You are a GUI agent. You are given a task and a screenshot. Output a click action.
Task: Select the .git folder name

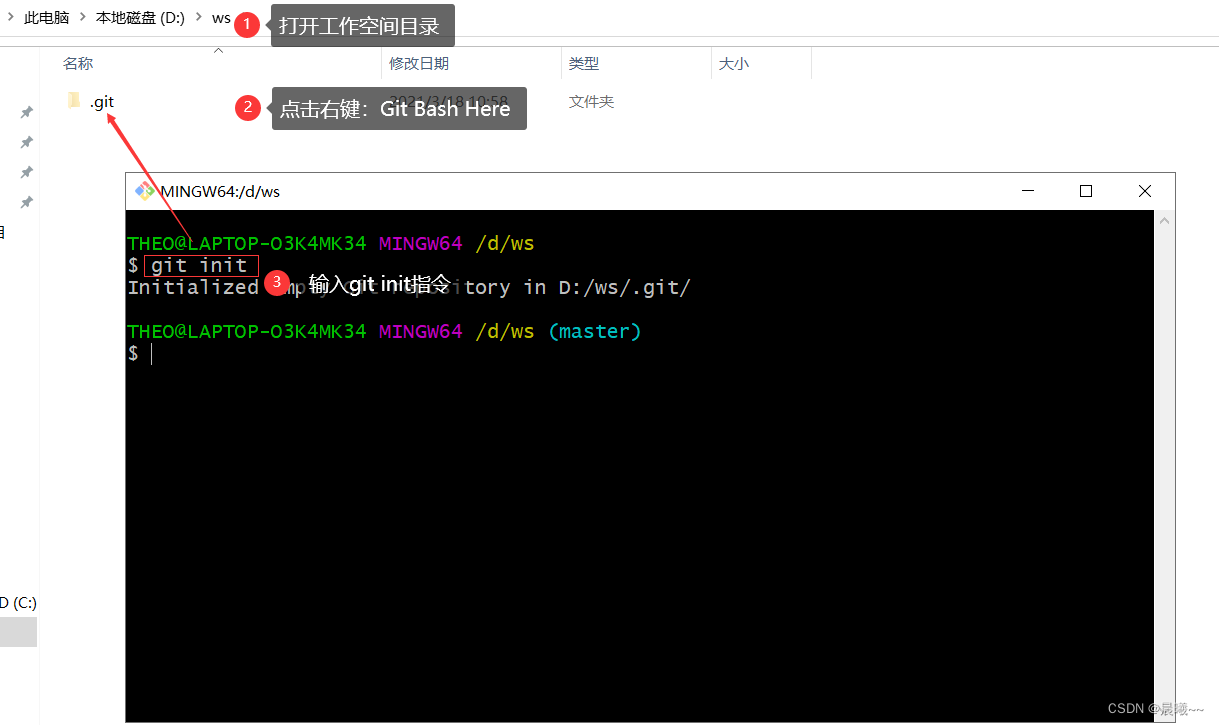102,102
